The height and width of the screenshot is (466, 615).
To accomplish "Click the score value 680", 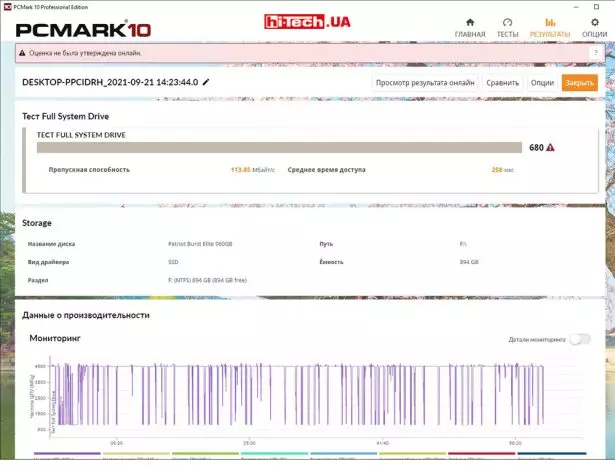I will coord(536,147).
